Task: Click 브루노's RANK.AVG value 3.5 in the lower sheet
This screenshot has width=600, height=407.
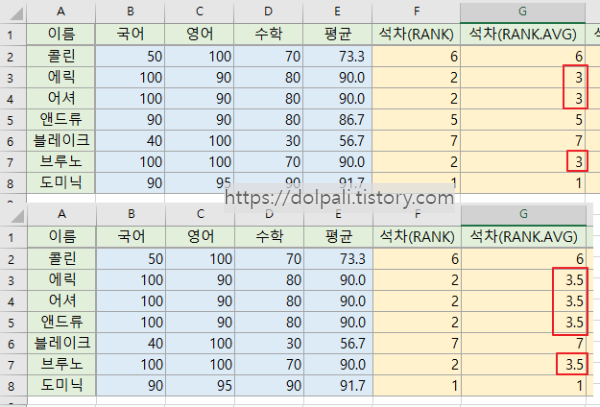Action: click(x=524, y=364)
